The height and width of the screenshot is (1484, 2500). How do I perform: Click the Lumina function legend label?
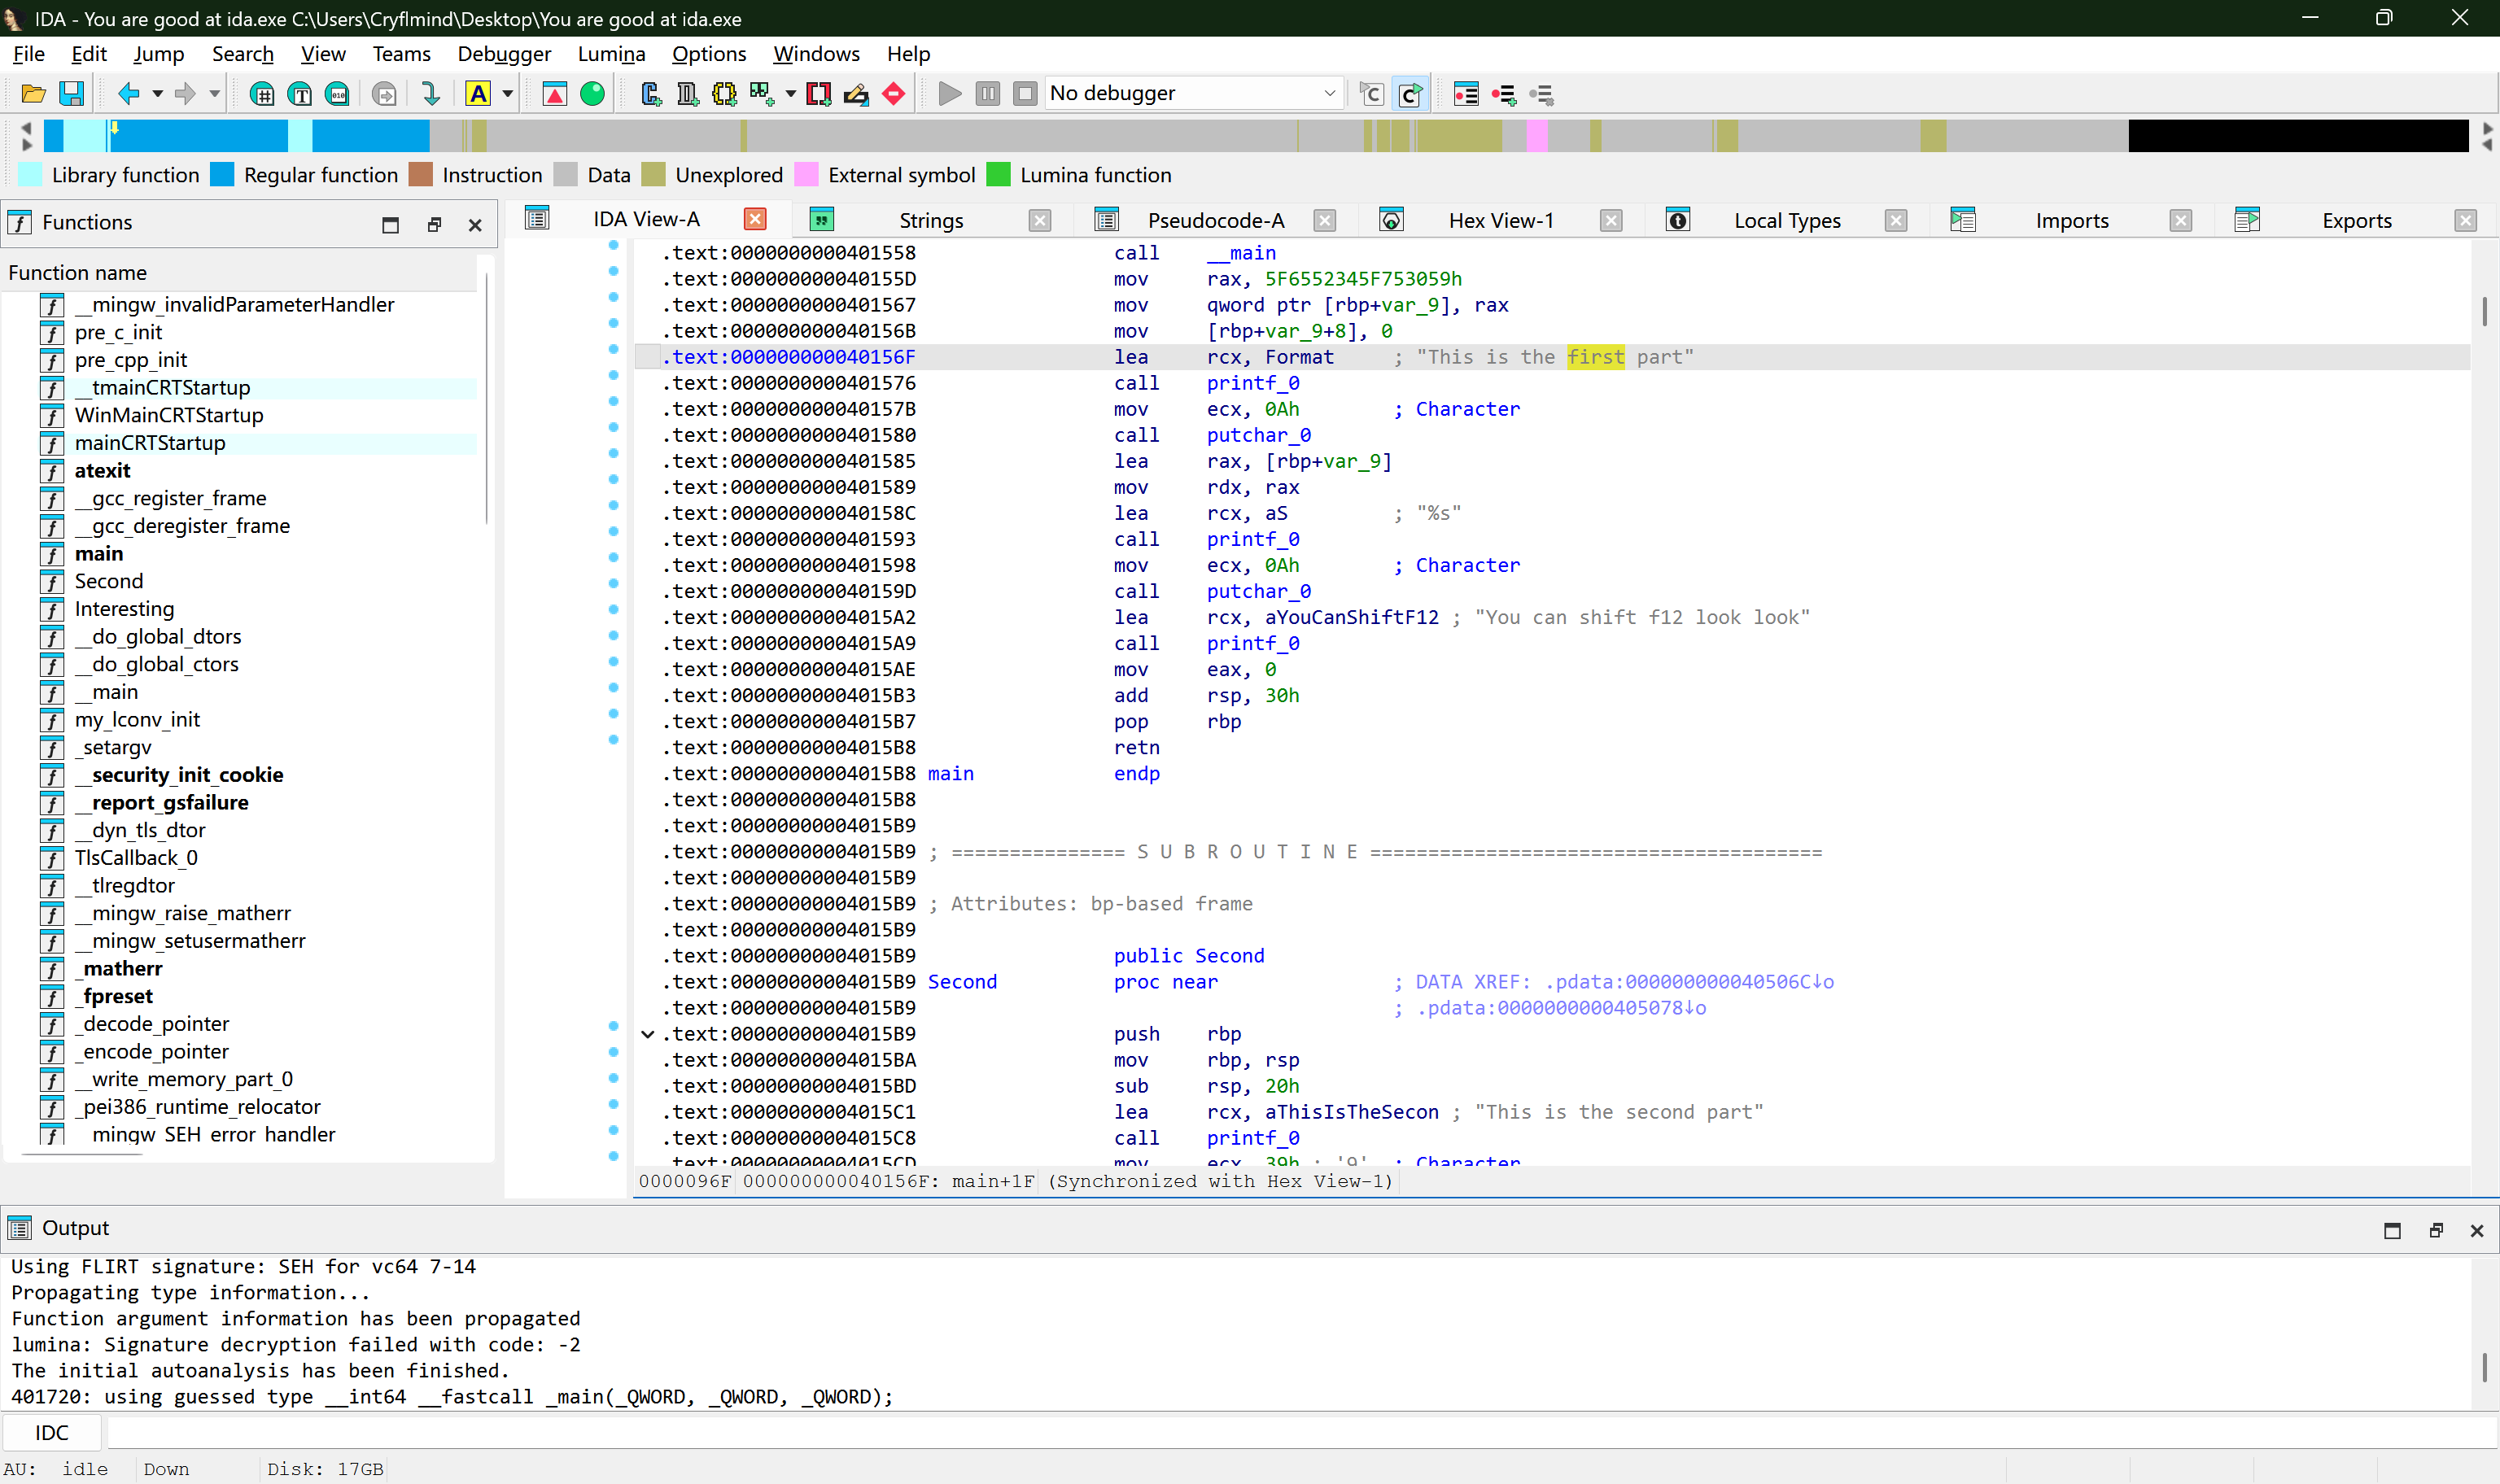pyautogui.click(x=1096, y=174)
